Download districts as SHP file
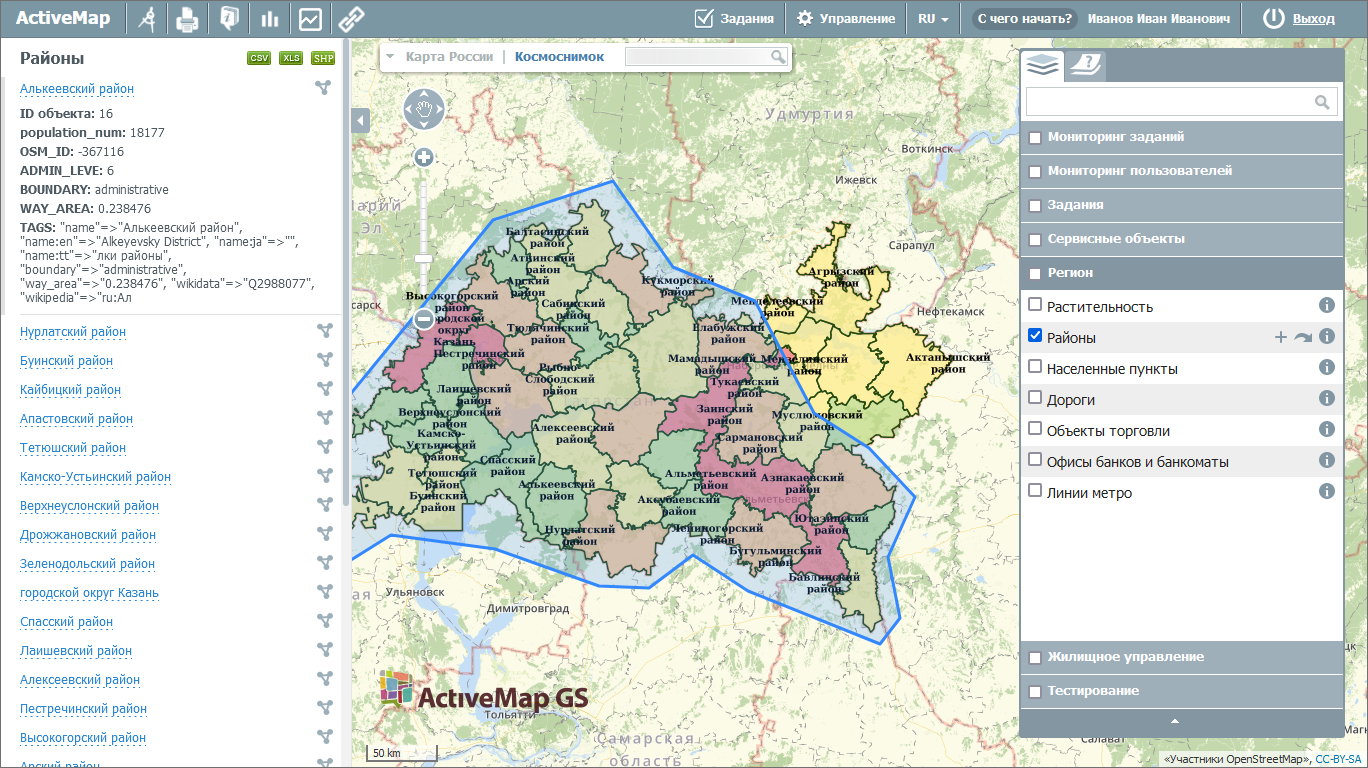Viewport: 1368px width, 768px height. click(323, 59)
